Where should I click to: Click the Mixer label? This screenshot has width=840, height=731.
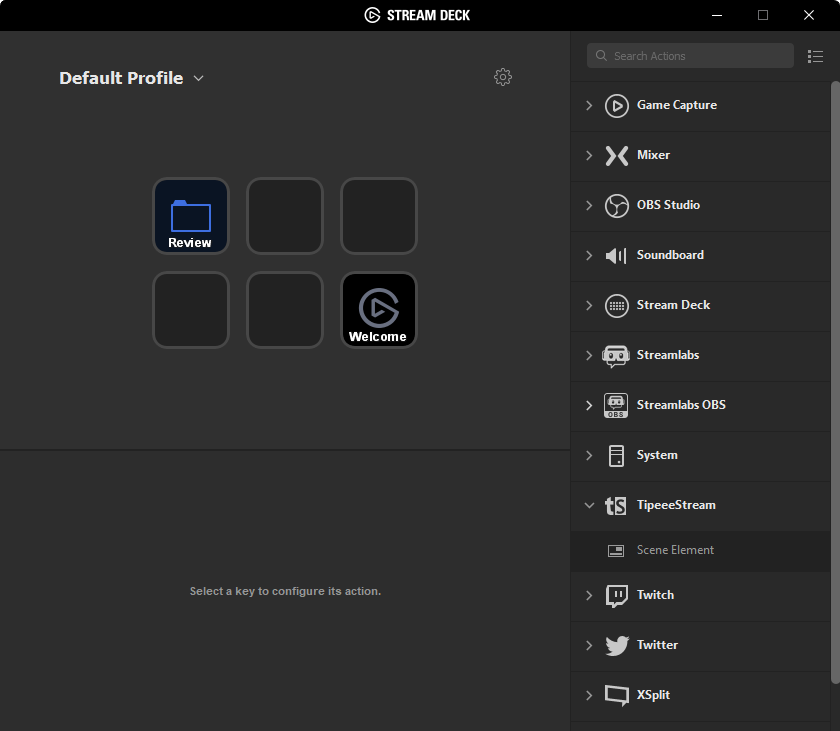653,155
